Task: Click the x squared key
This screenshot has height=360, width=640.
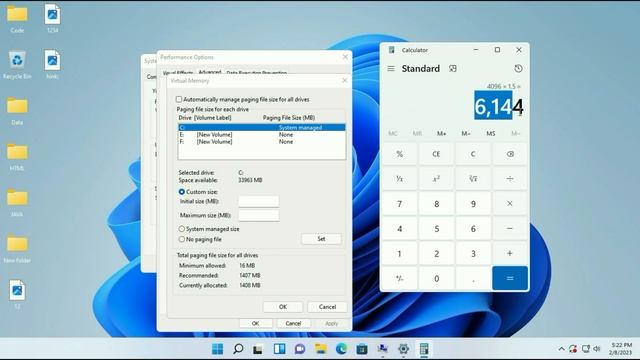Action: pyautogui.click(x=436, y=179)
